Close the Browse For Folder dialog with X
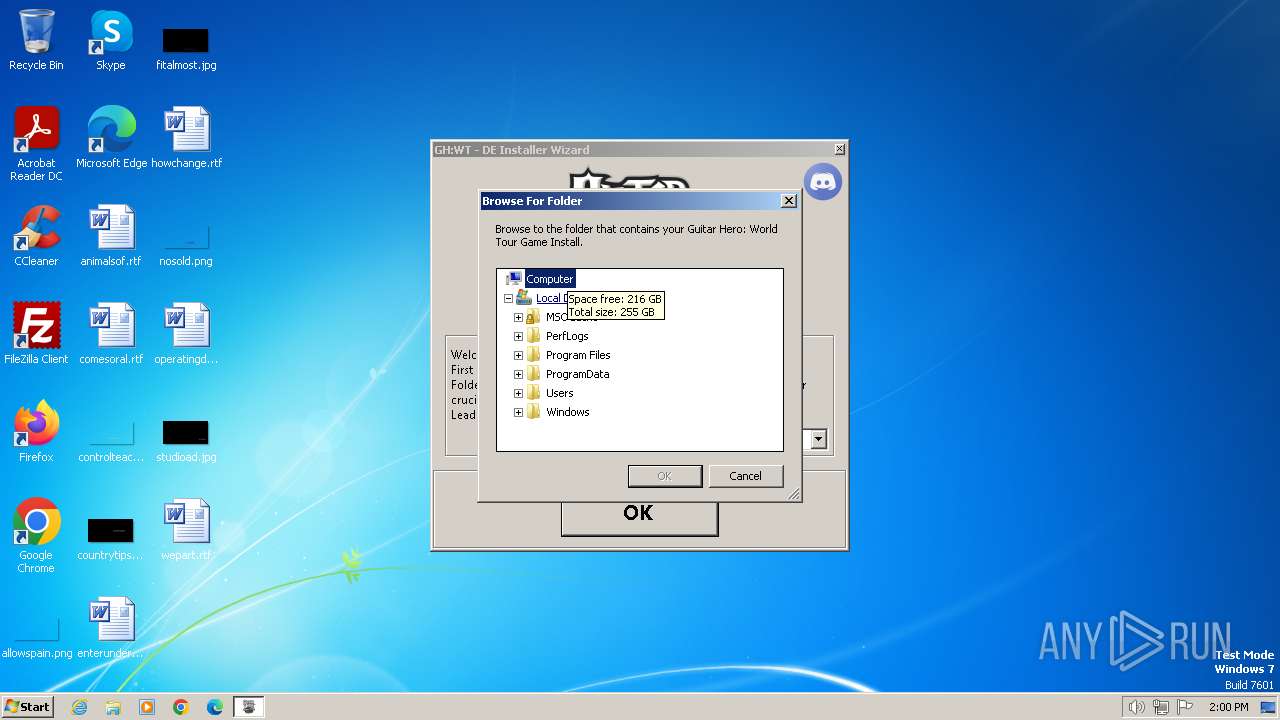 pyautogui.click(x=788, y=201)
